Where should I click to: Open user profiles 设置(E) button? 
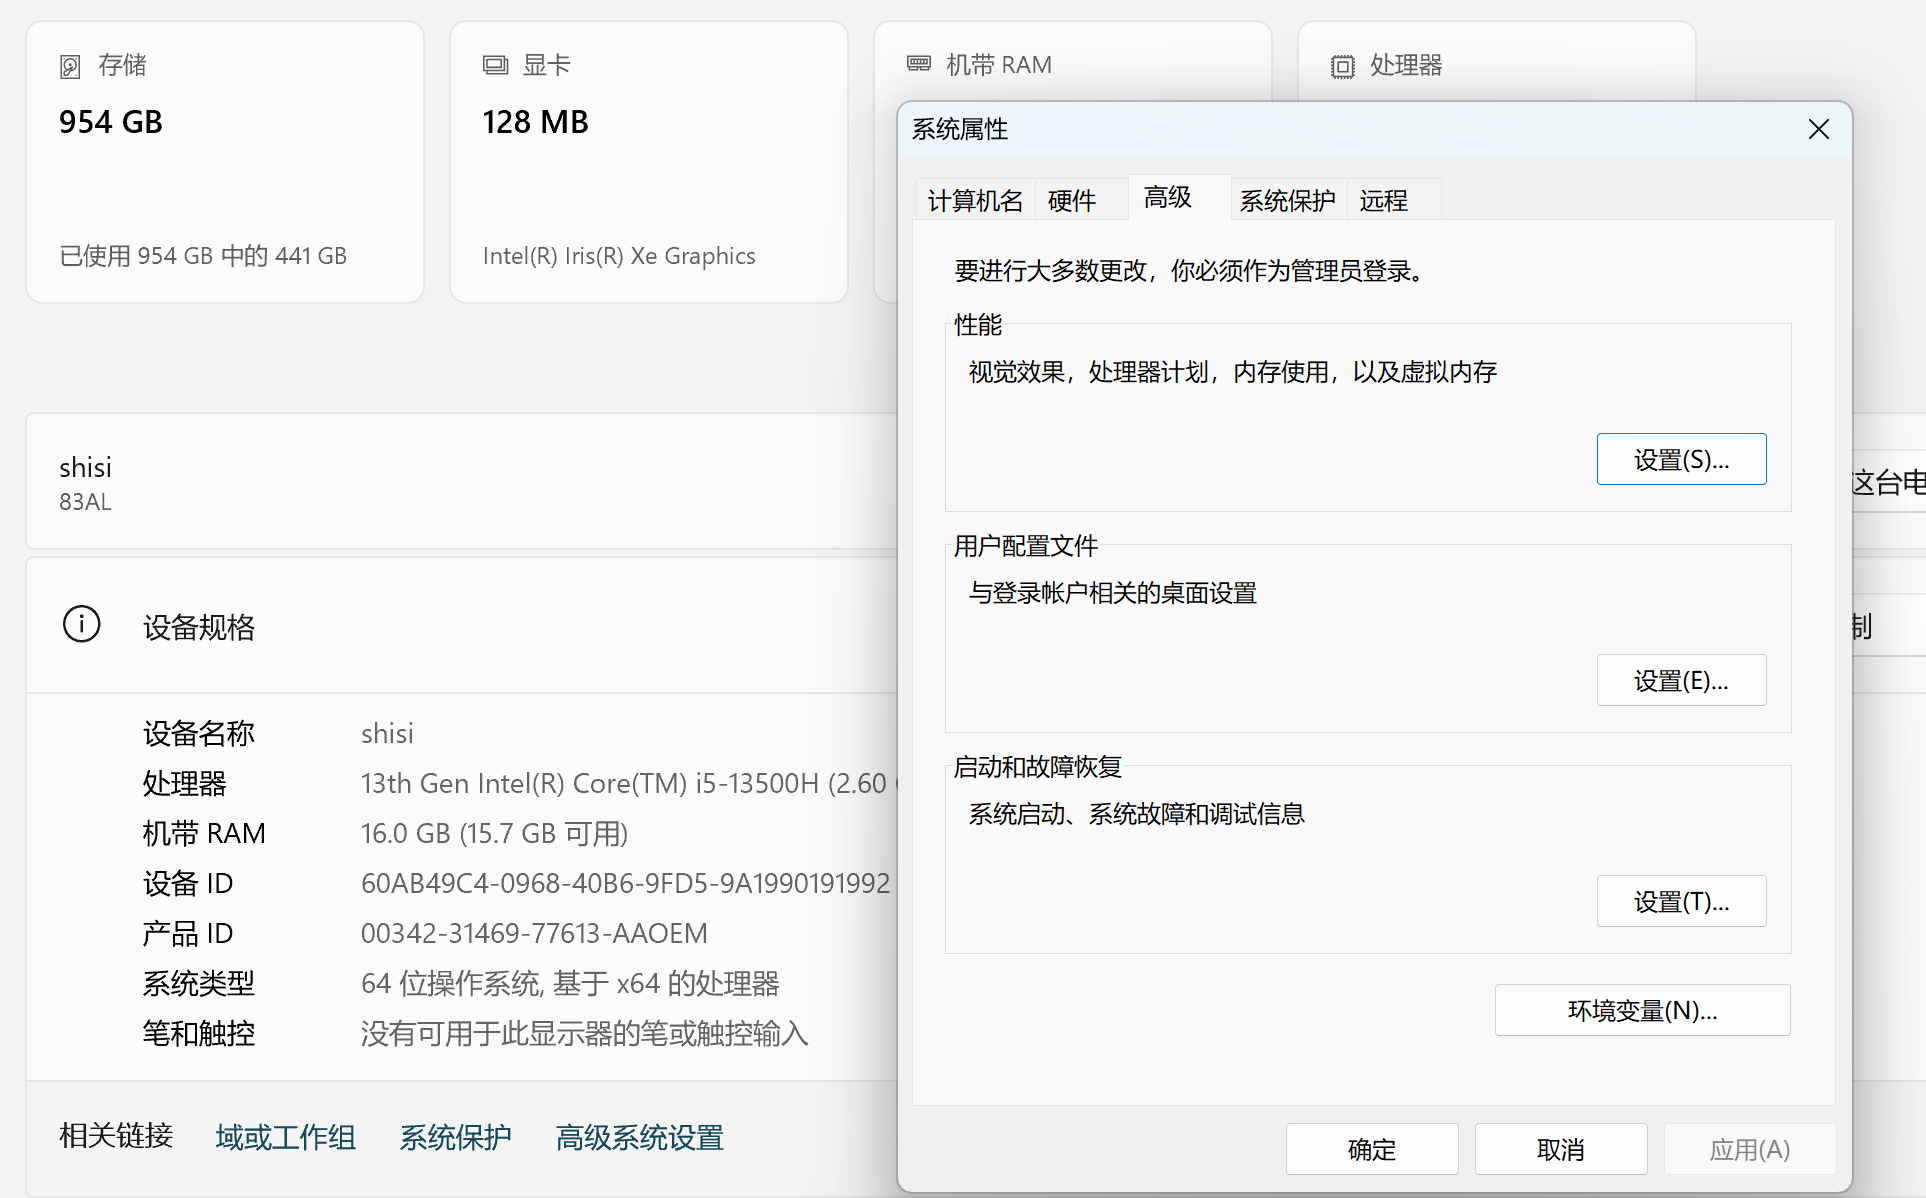coord(1681,681)
